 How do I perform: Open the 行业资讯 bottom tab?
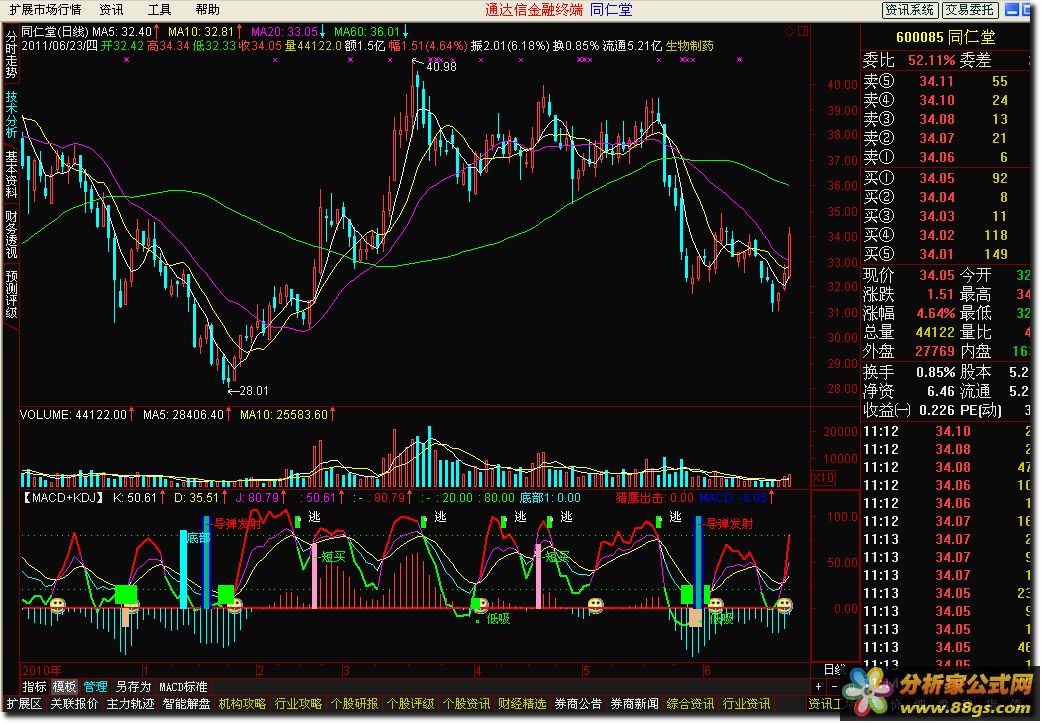[x=746, y=704]
